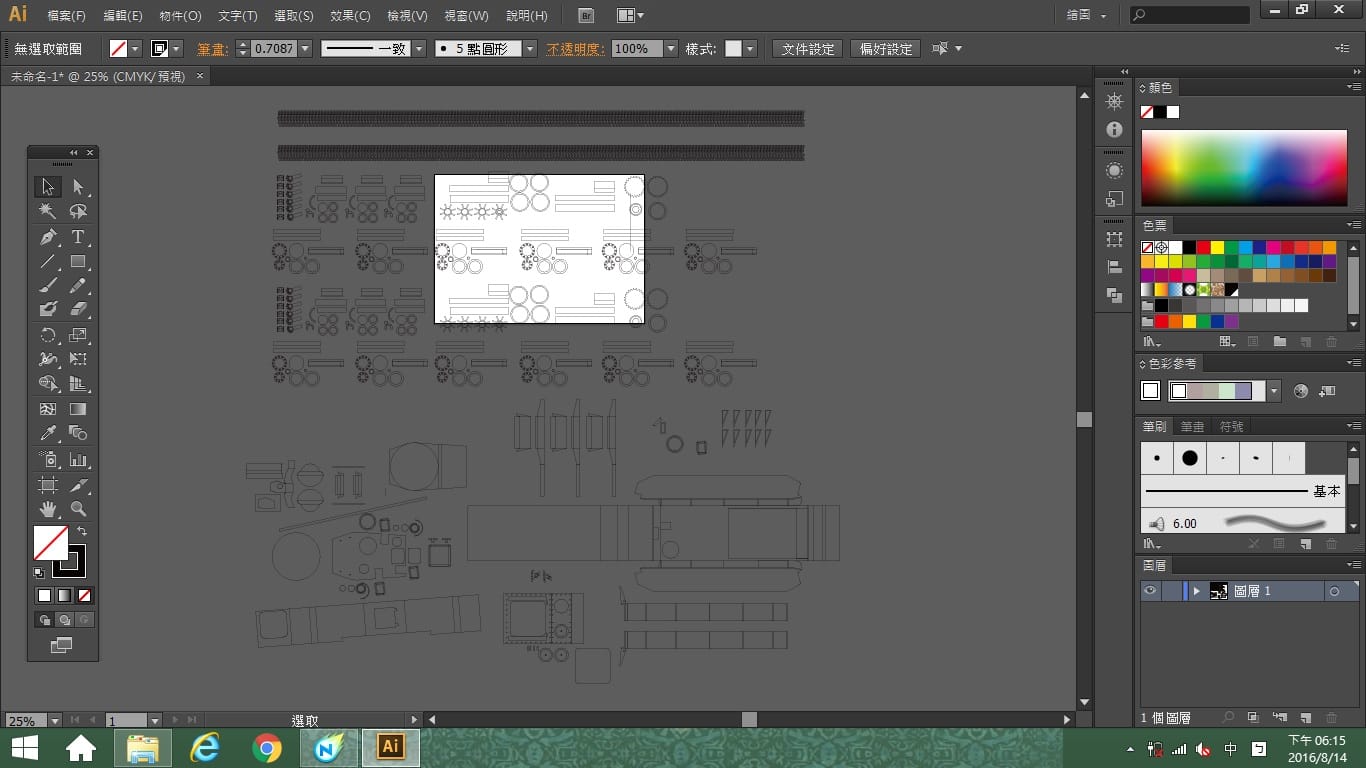Open the opacity 100% dropdown arrow
The image size is (1366, 768).
pos(670,48)
